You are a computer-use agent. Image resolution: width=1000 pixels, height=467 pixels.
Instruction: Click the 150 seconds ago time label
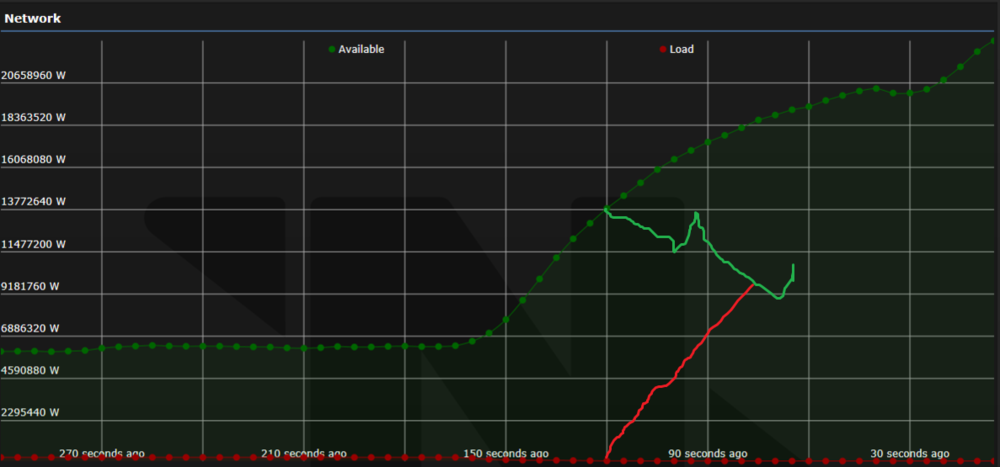[x=506, y=454]
